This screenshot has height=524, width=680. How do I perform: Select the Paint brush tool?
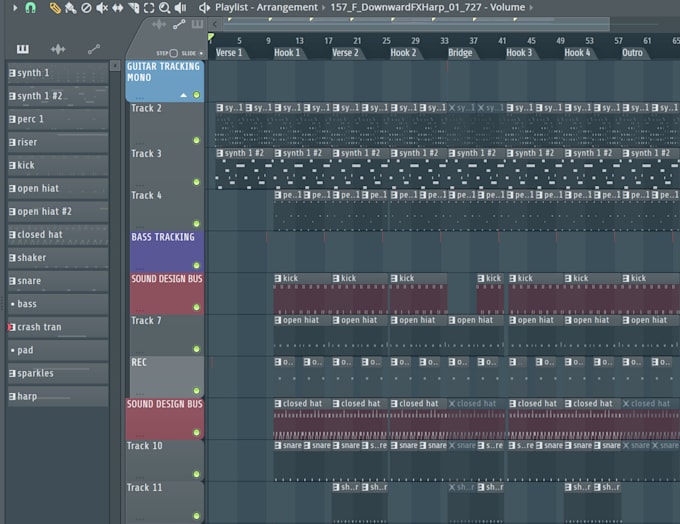[x=70, y=8]
